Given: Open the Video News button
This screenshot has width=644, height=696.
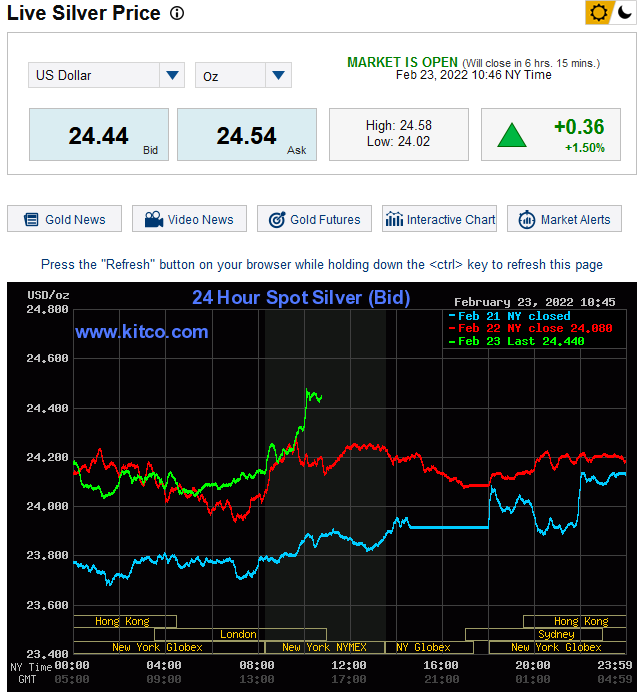Looking at the screenshot, I should 190,219.
